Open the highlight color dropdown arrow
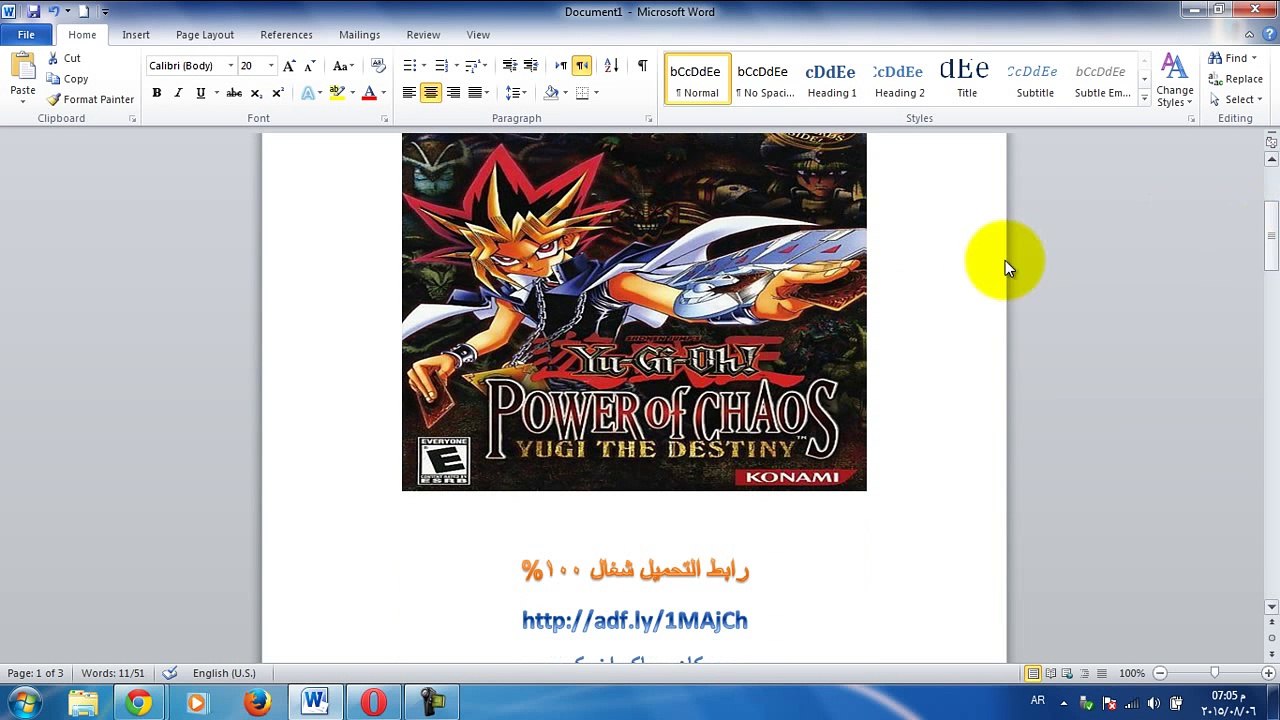Image resolution: width=1280 pixels, height=720 pixels. tap(352, 93)
